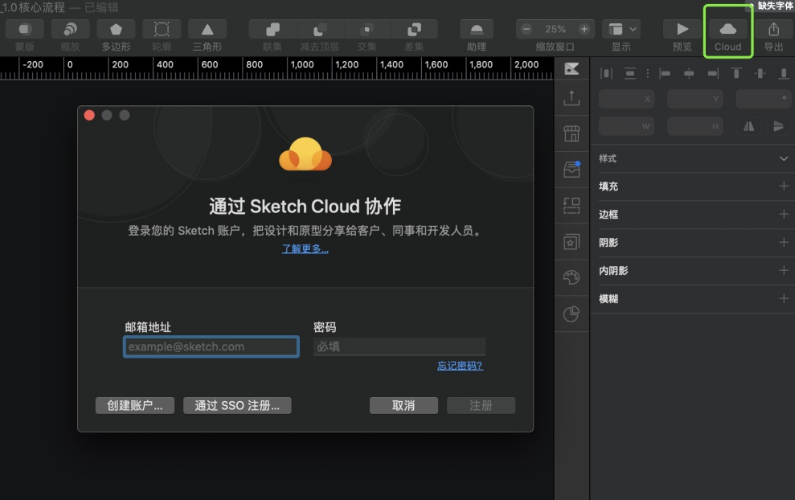
Task: Open the Kitchen plugin flag icon
Action: coord(572,68)
